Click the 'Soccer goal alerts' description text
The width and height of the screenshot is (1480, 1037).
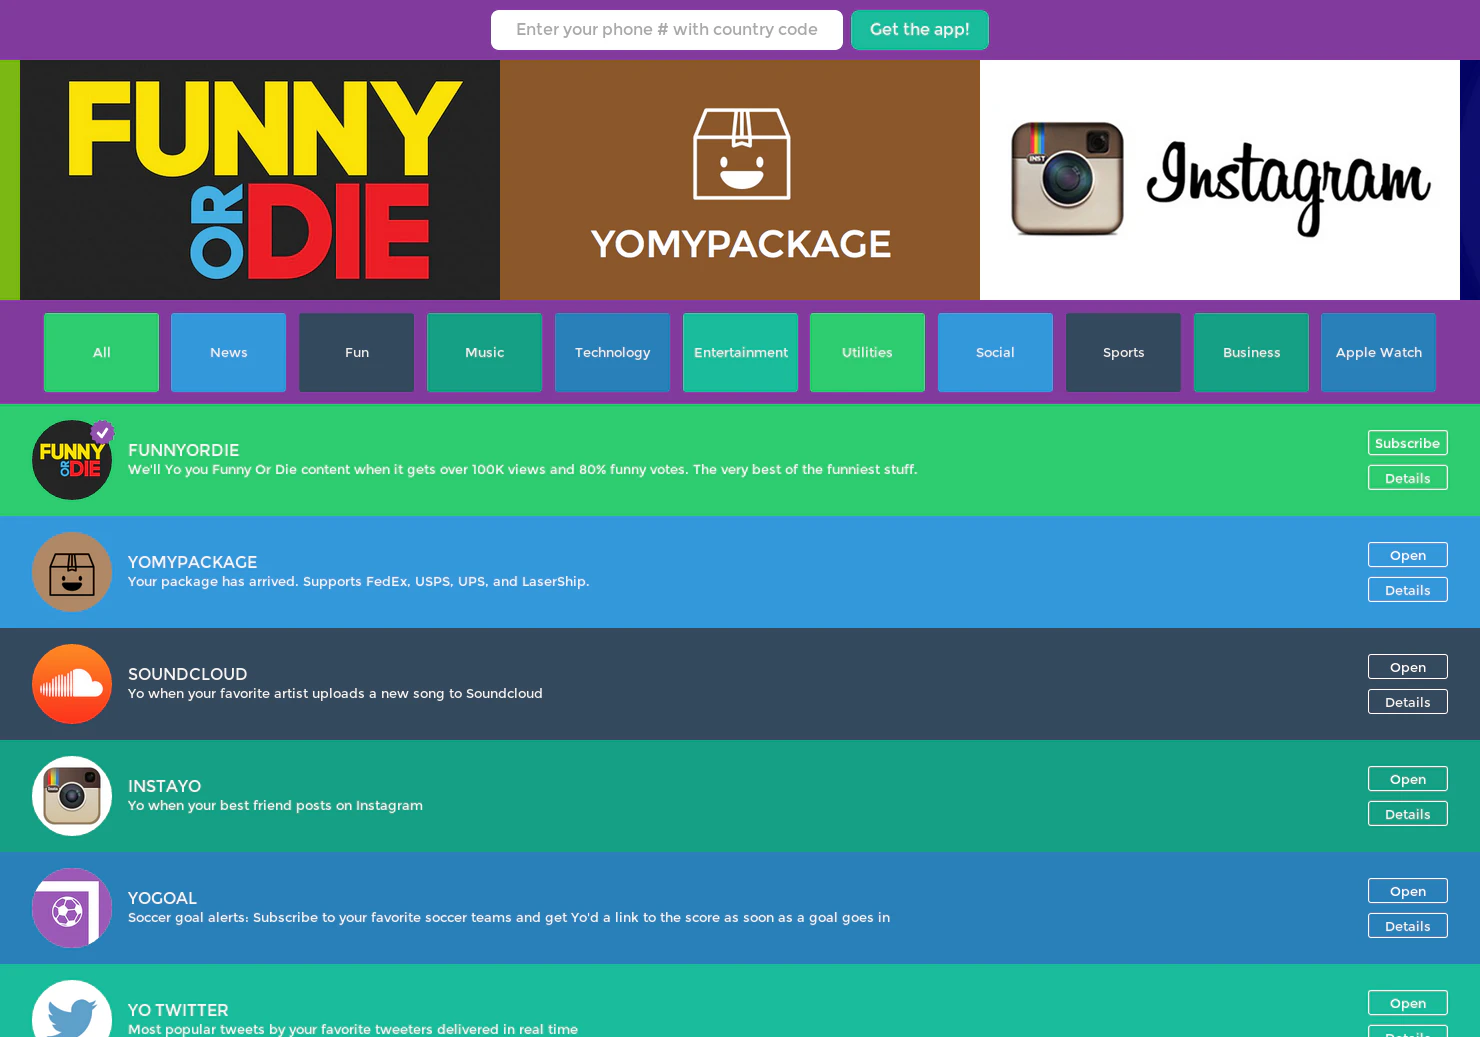click(x=509, y=917)
